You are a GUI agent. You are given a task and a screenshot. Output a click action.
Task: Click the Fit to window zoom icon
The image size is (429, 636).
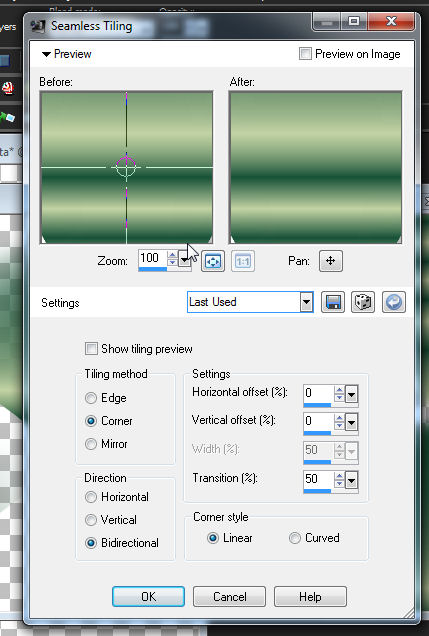pos(213,261)
